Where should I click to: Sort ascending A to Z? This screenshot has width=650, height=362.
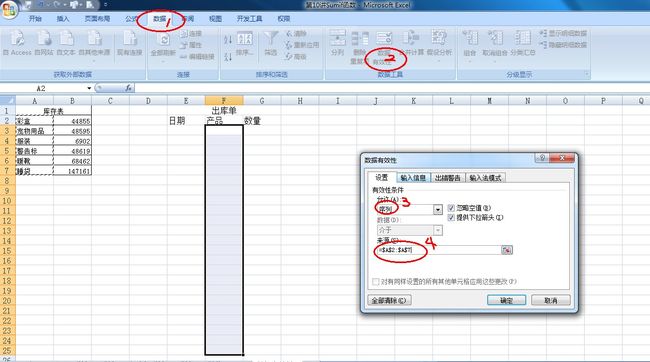pyautogui.click(x=228, y=40)
